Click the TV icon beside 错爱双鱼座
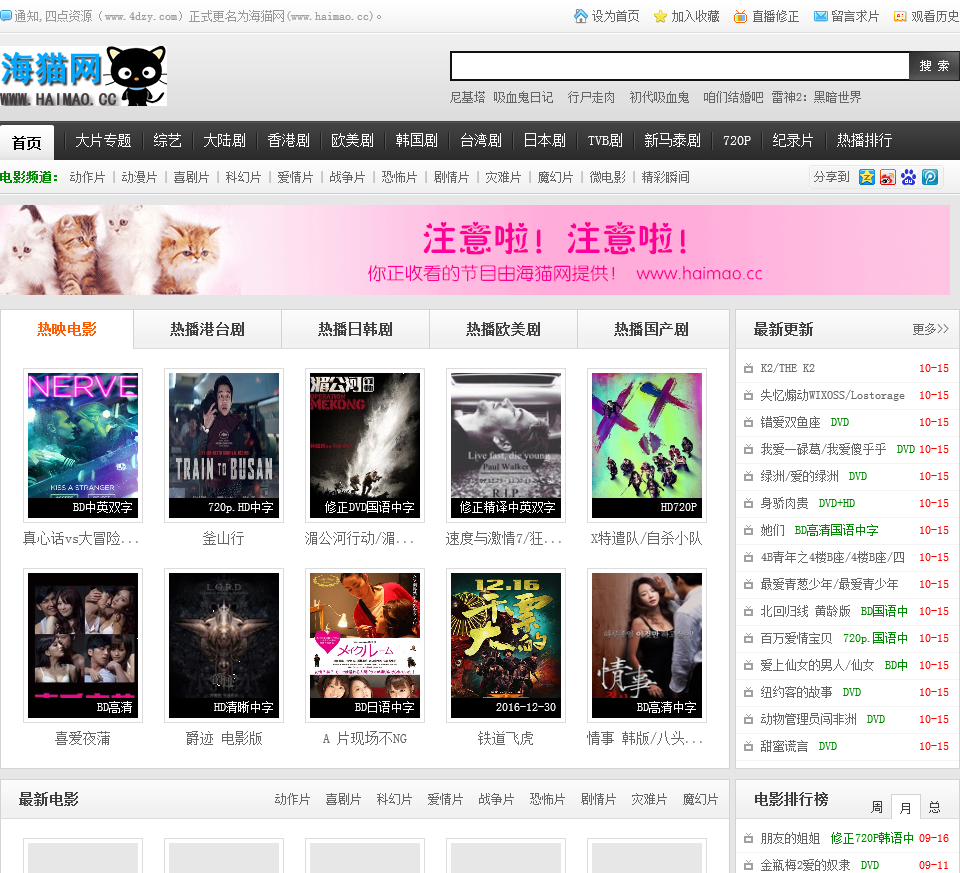 point(748,422)
